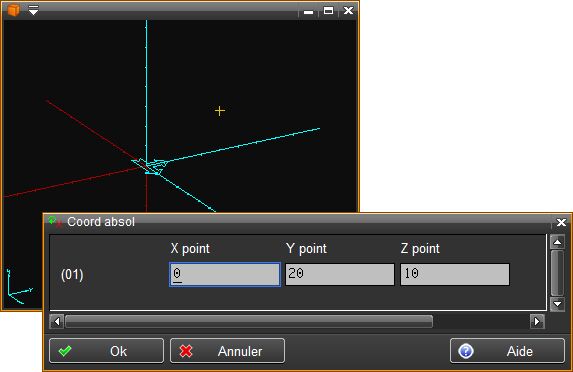Cancel with the Annuler button
Image resolution: width=573 pixels, height=372 pixels.
click(227, 351)
